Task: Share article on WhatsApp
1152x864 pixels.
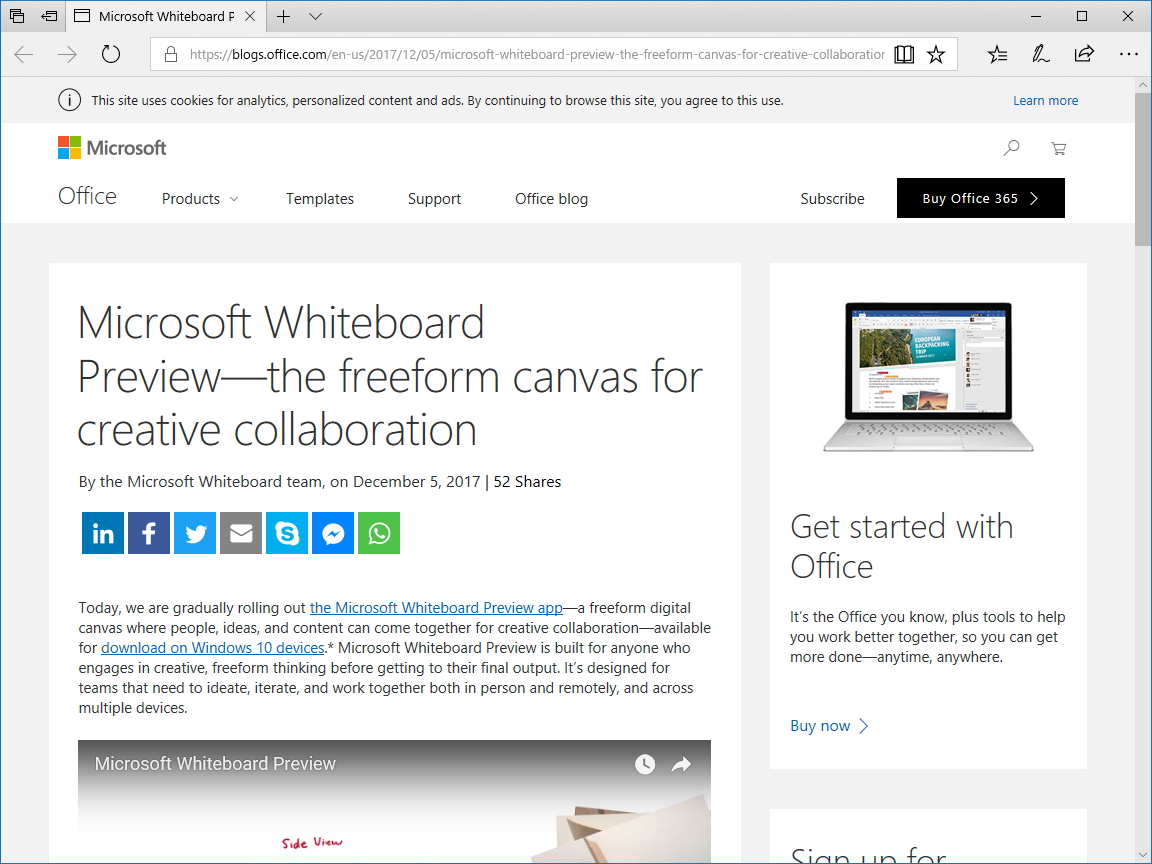Action: point(379,533)
